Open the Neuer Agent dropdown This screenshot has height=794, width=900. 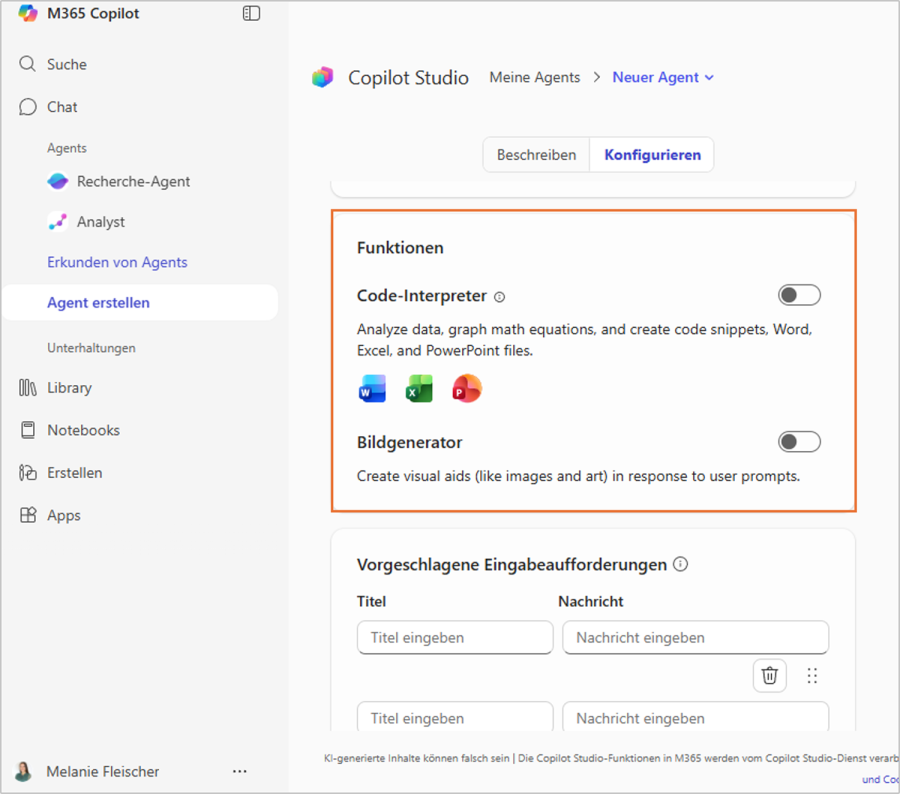(663, 77)
